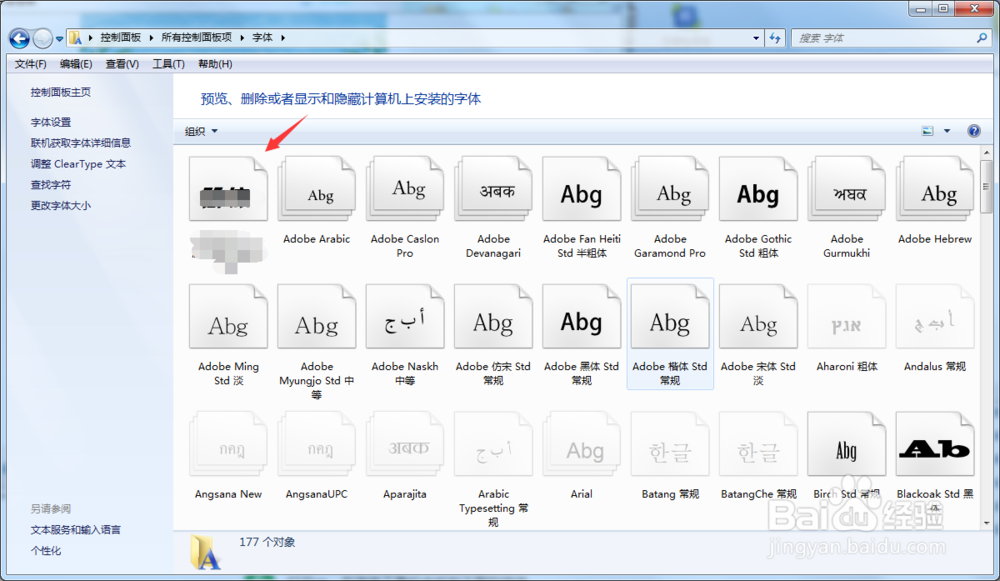The width and height of the screenshot is (1000, 581).
Task: Select the Adobe Arabic font icon
Action: (x=317, y=189)
